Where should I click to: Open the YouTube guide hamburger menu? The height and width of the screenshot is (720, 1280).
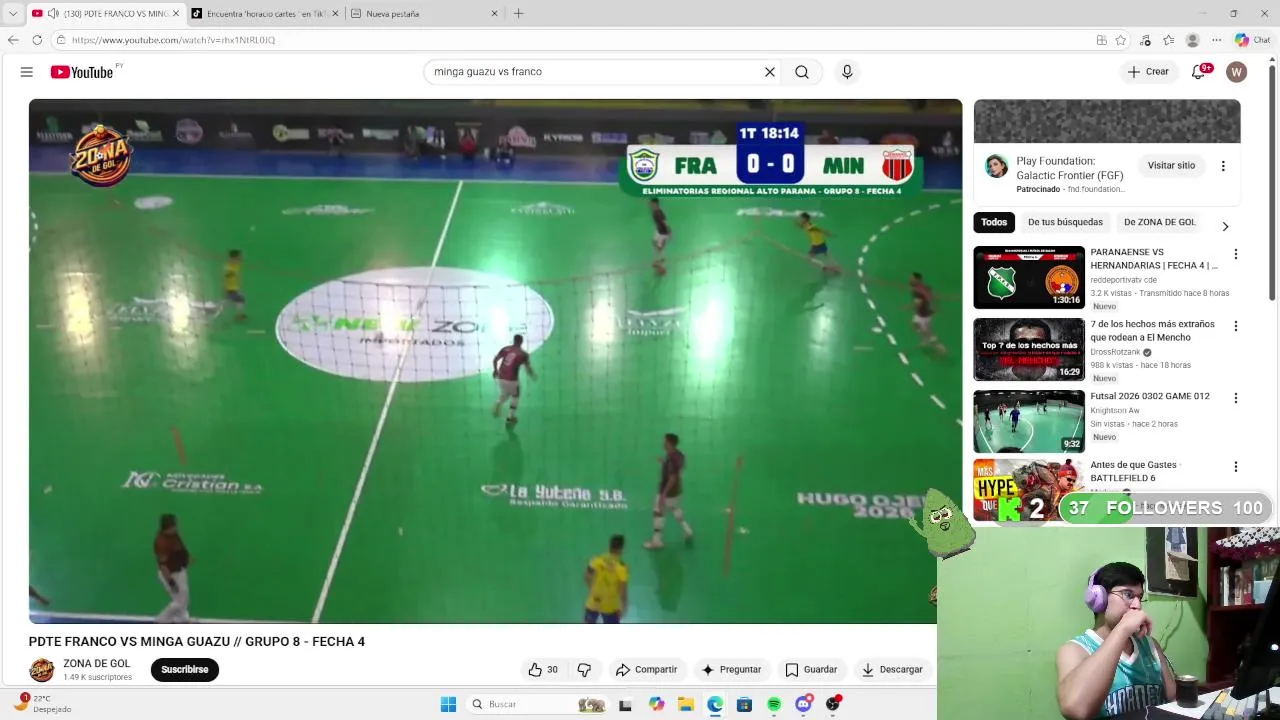(27, 72)
